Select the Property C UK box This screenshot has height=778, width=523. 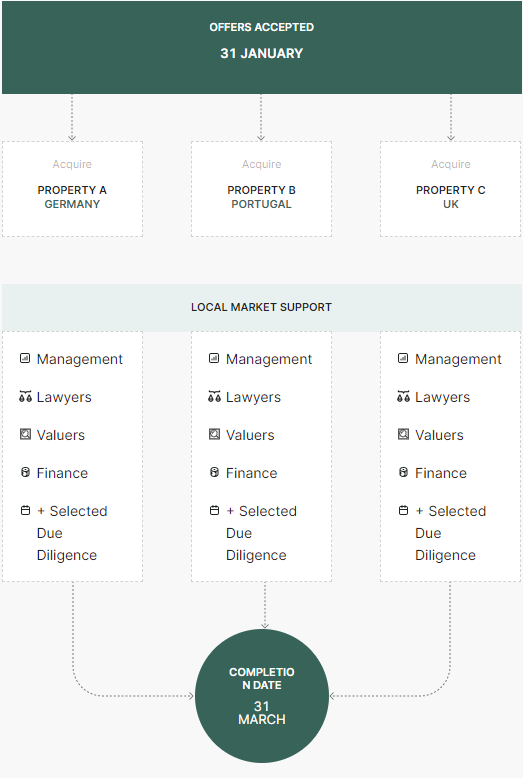point(451,189)
